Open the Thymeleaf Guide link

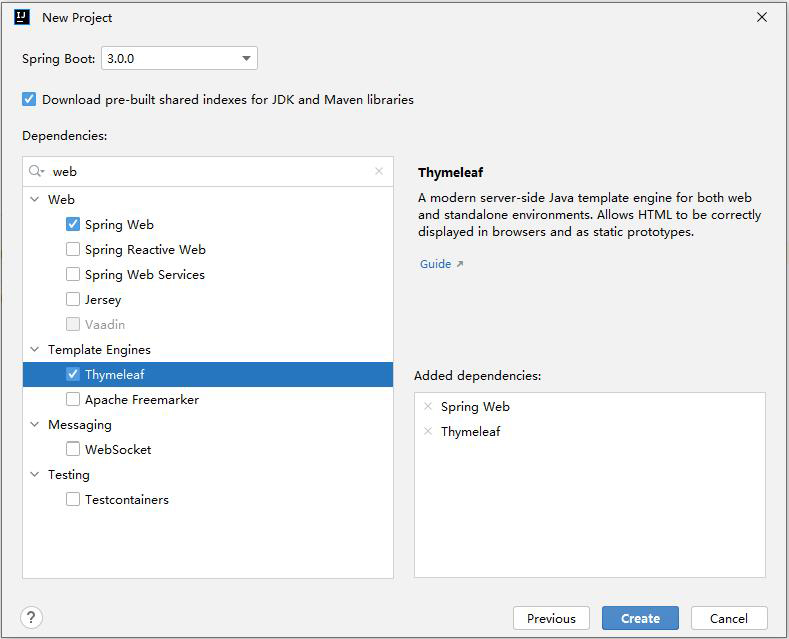[x=435, y=264]
